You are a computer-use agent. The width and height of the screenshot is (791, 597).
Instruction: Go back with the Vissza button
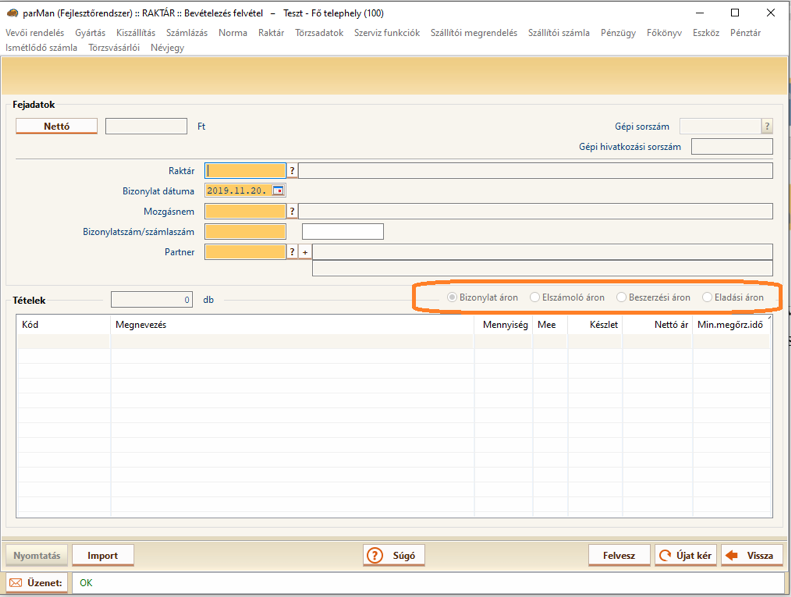(x=751, y=556)
